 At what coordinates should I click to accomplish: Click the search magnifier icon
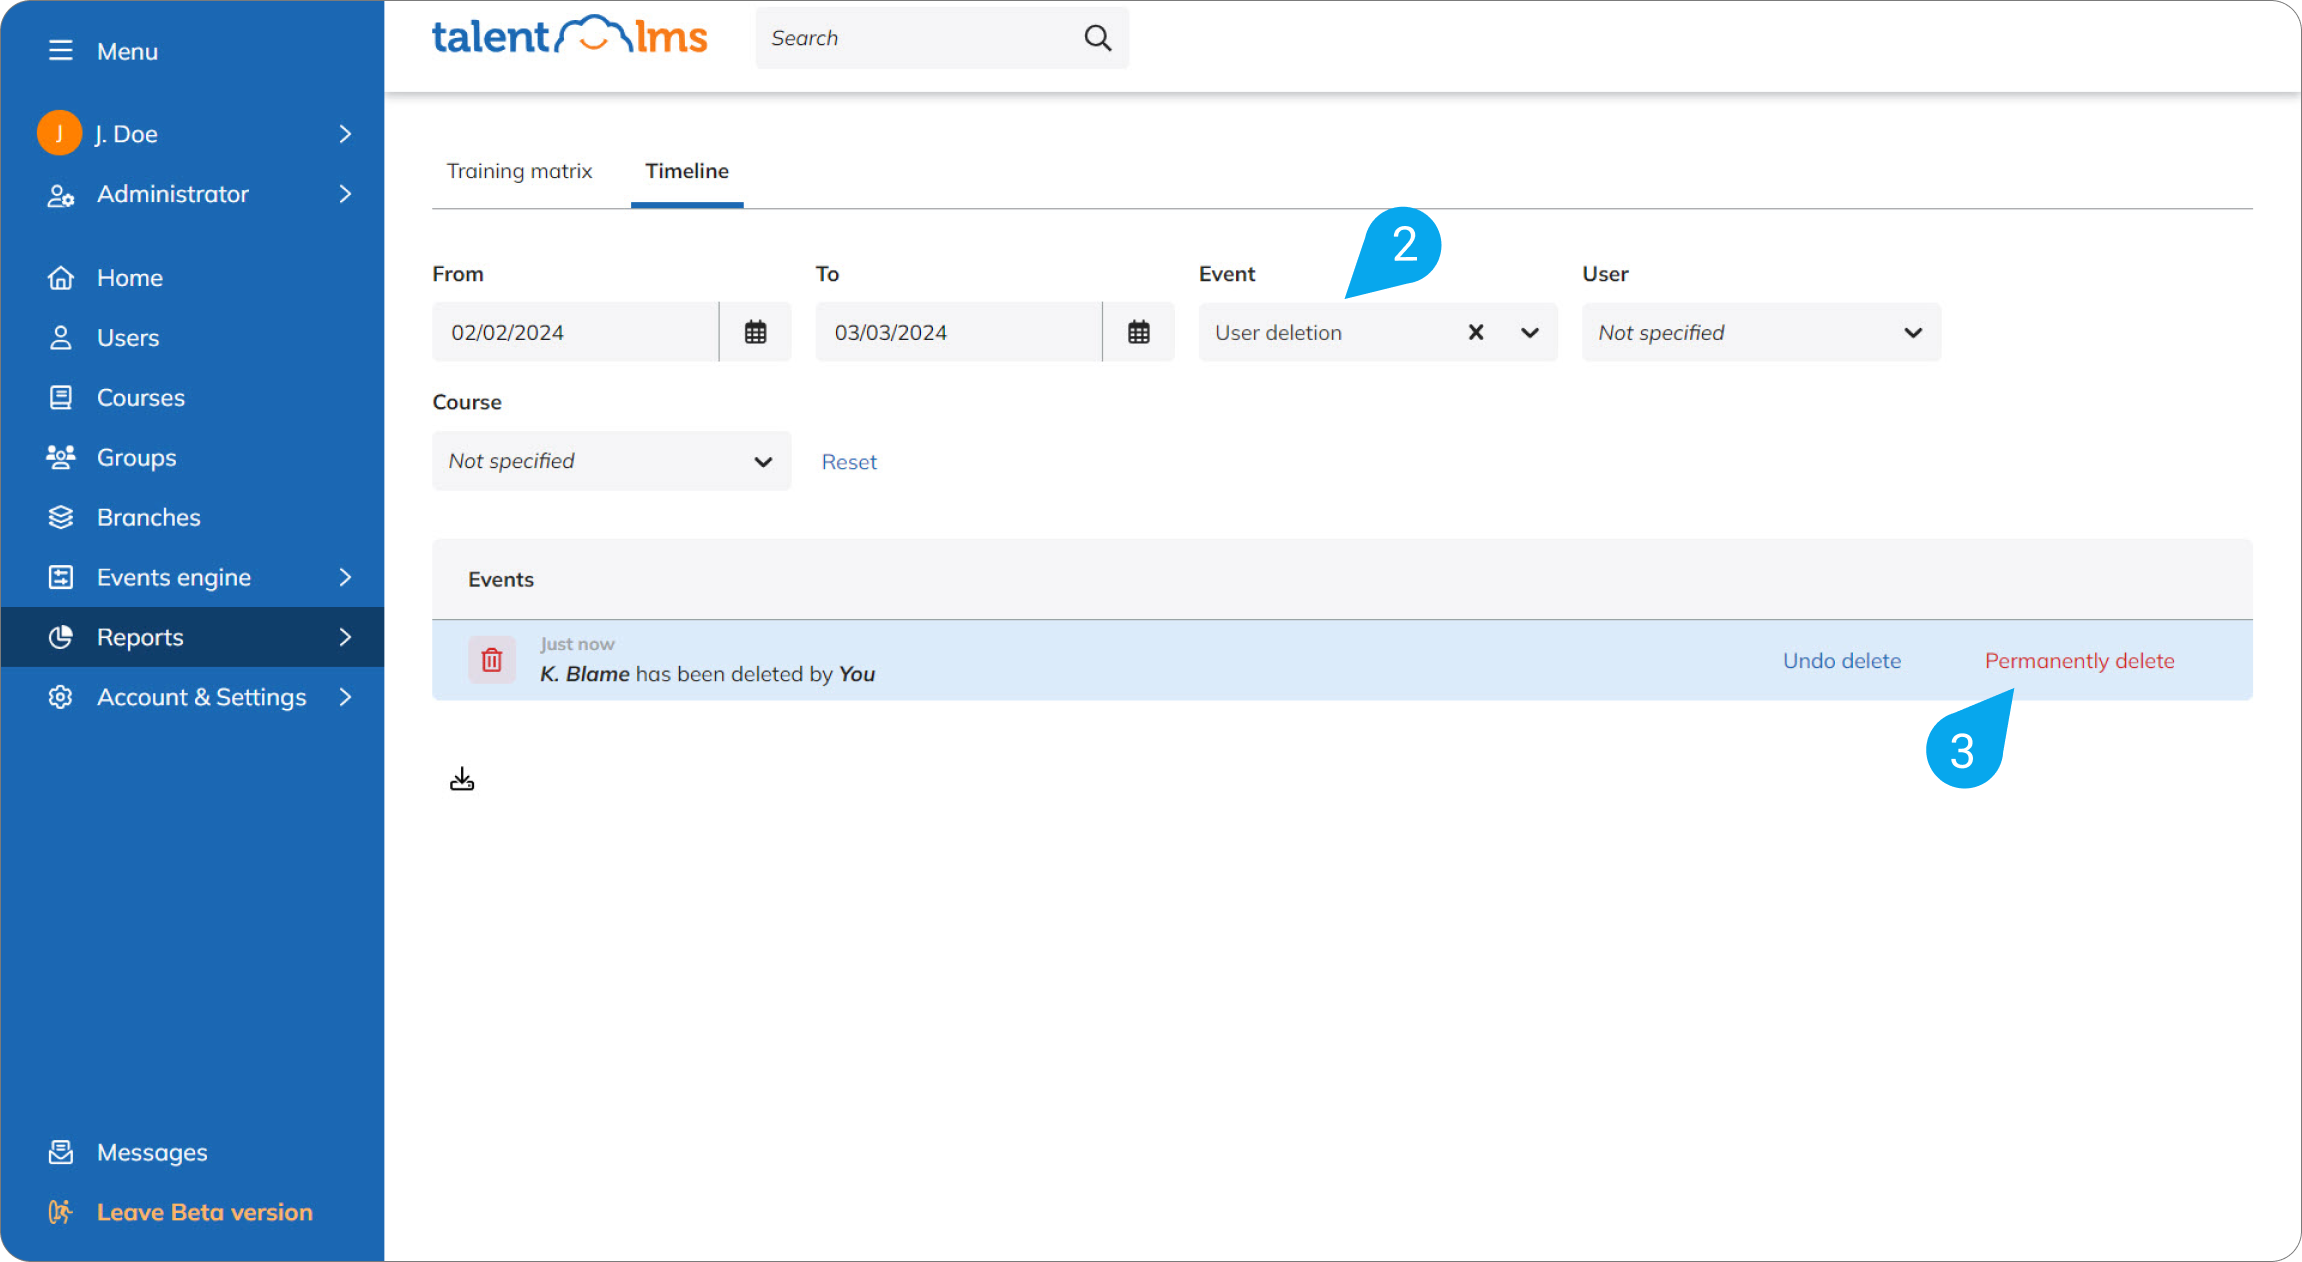click(1097, 38)
